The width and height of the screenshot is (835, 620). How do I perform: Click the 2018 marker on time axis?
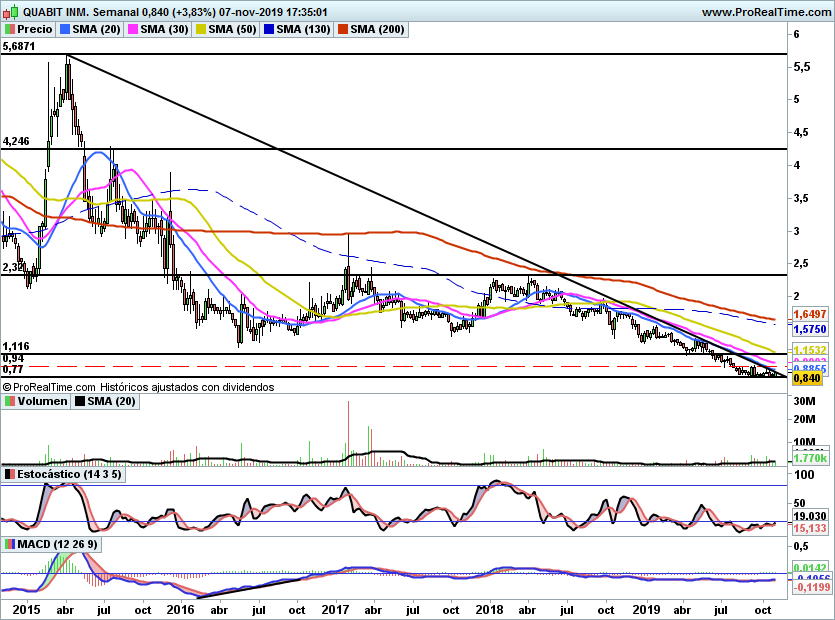(490, 609)
